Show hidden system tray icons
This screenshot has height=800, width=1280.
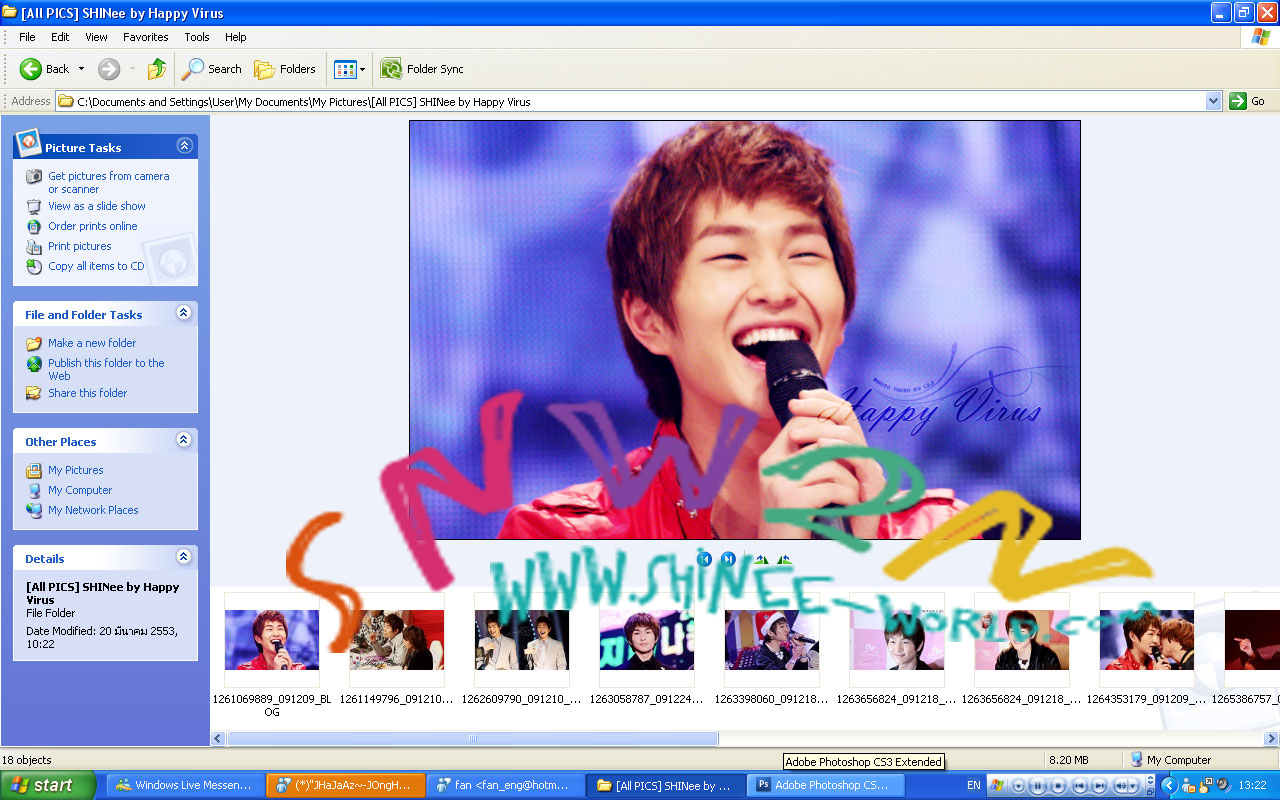(1168, 786)
